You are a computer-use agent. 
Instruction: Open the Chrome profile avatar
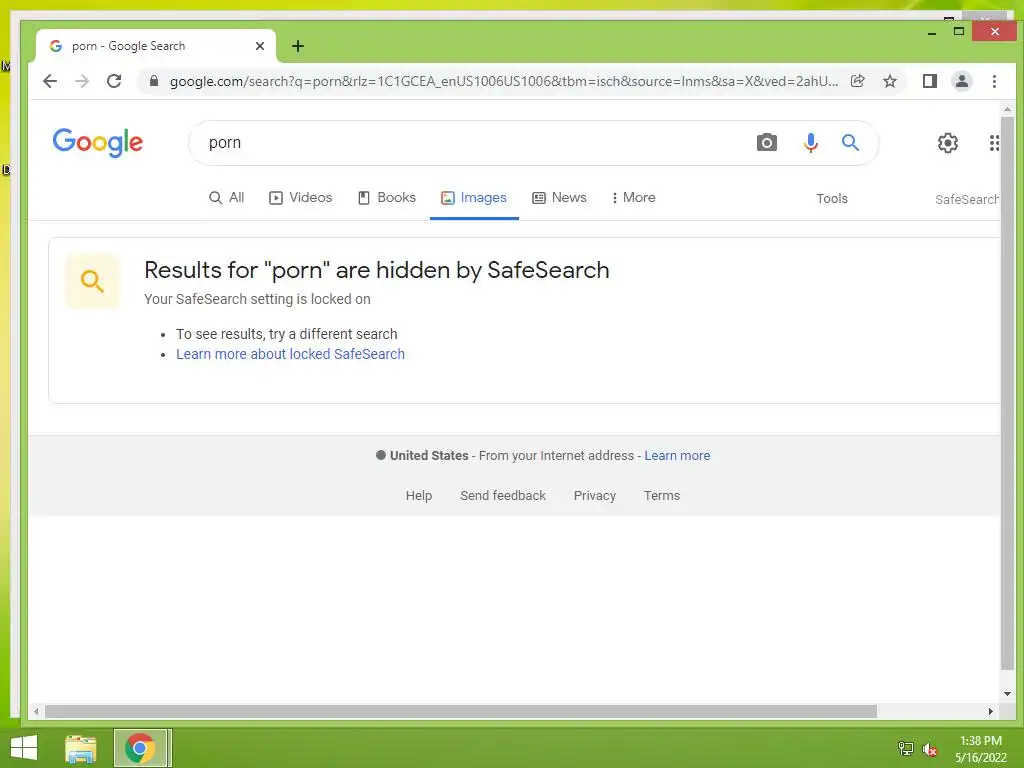tap(961, 81)
